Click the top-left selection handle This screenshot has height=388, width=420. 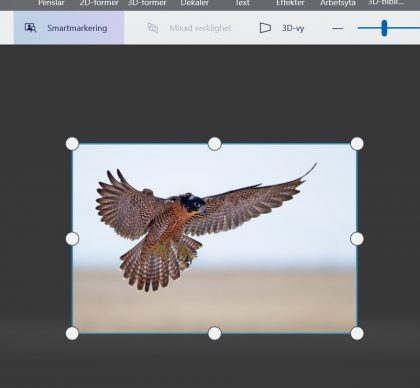72,144
